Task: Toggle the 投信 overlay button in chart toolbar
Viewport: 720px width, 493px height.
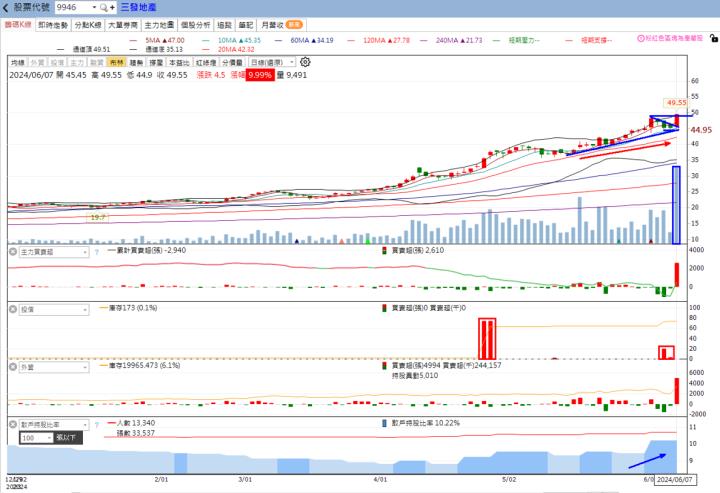Action: point(57,62)
